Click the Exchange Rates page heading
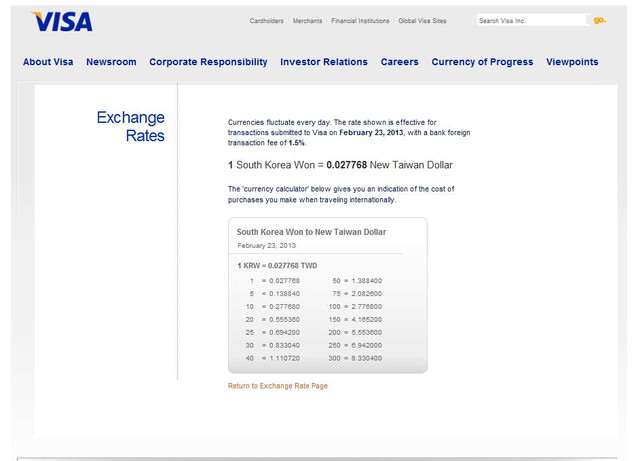This screenshot has height=461, width=640. [x=131, y=127]
